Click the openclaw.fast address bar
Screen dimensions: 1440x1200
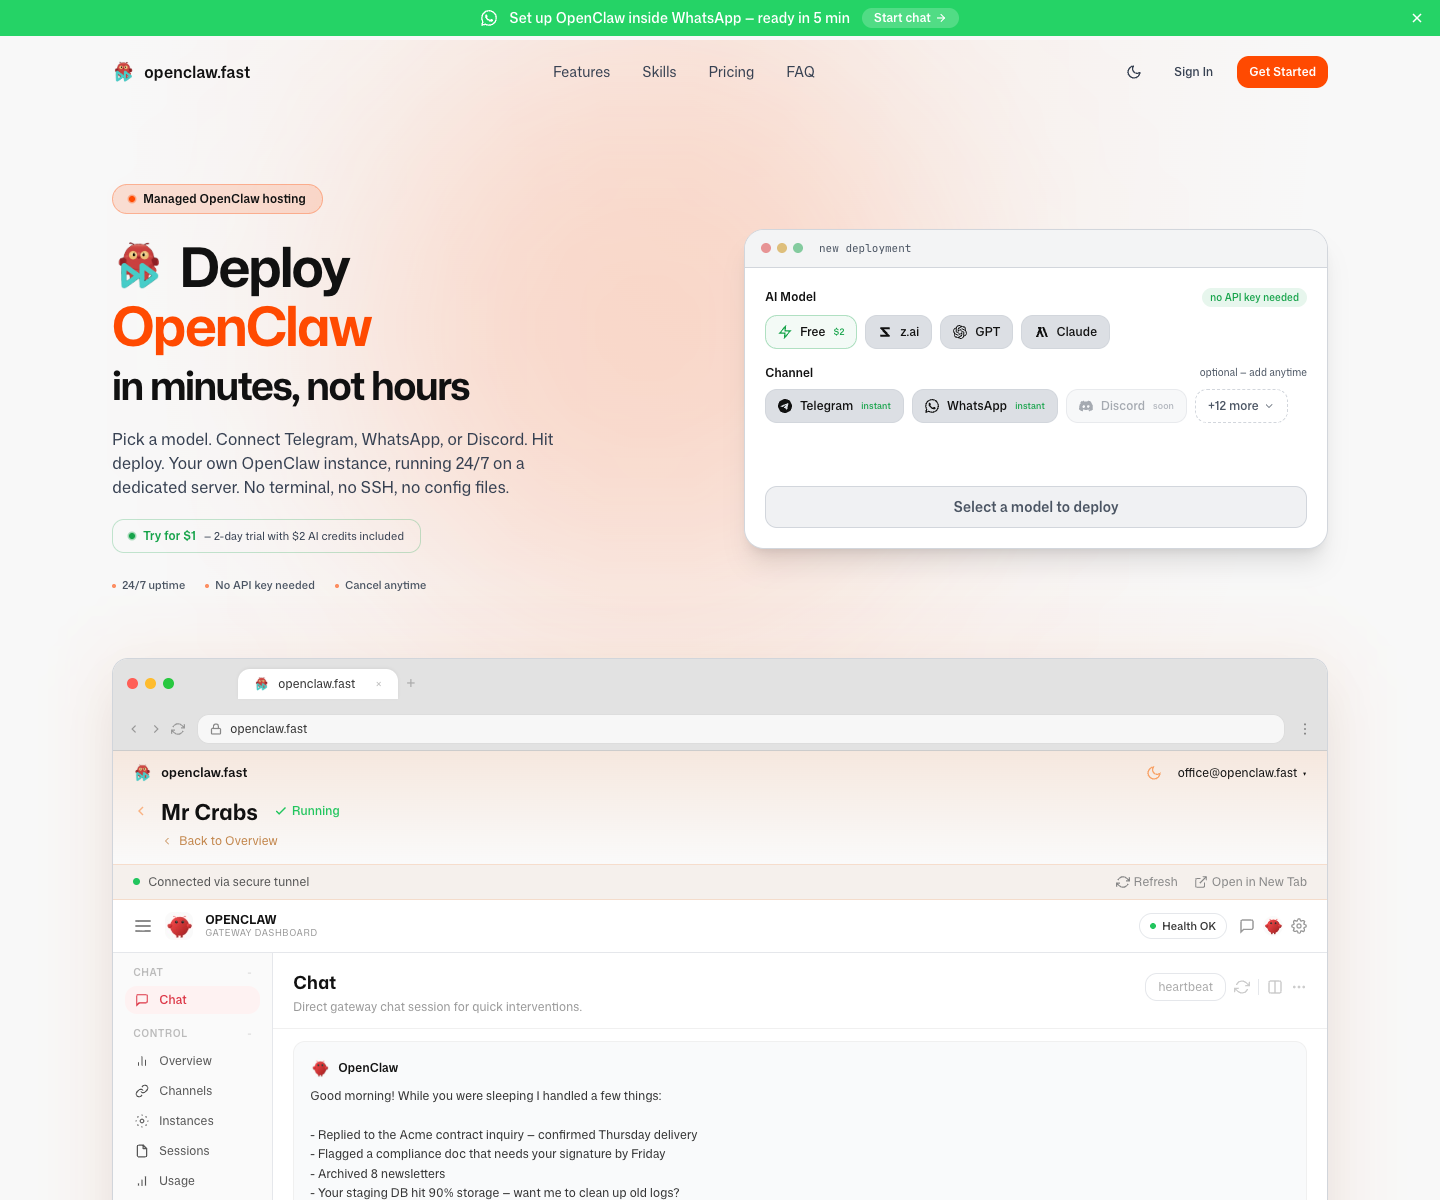(741, 729)
